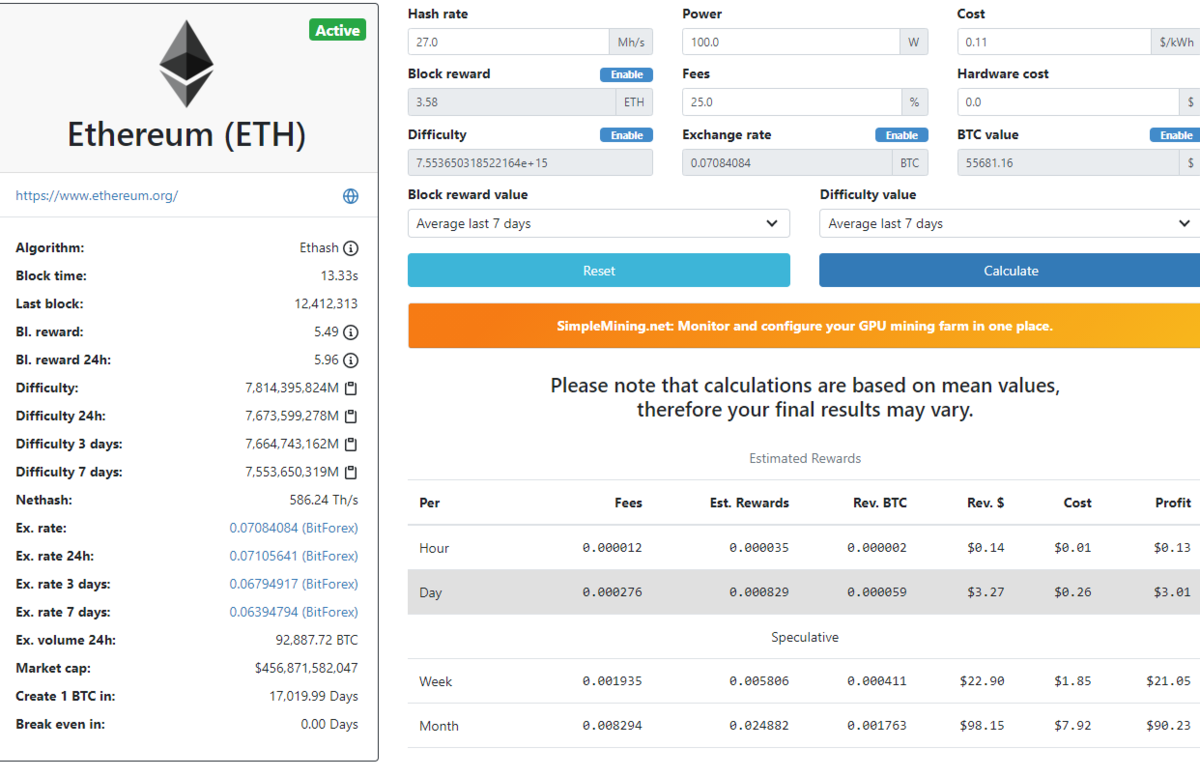1200x777 pixels.
Task: Click the Rev. $ column header
Action: tap(986, 503)
